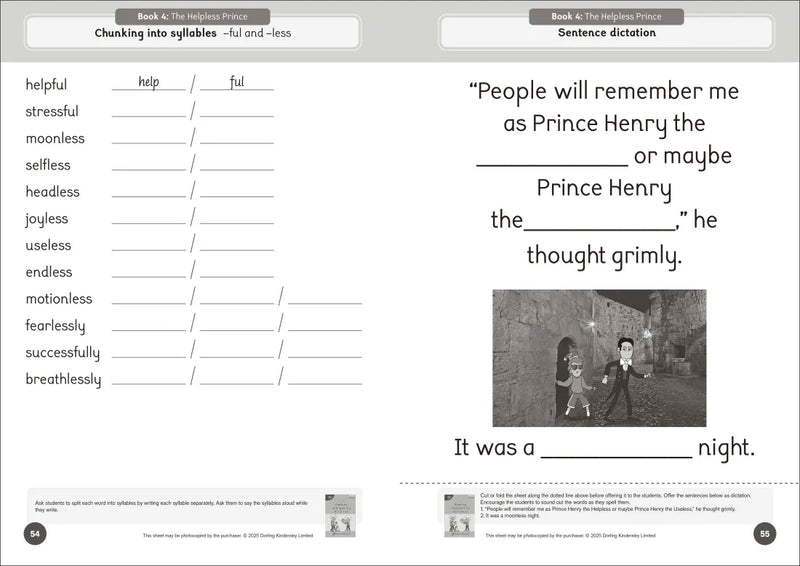The width and height of the screenshot is (800, 566).
Task: Click the "Sentence dictation" heading
Action: [x=607, y=33]
